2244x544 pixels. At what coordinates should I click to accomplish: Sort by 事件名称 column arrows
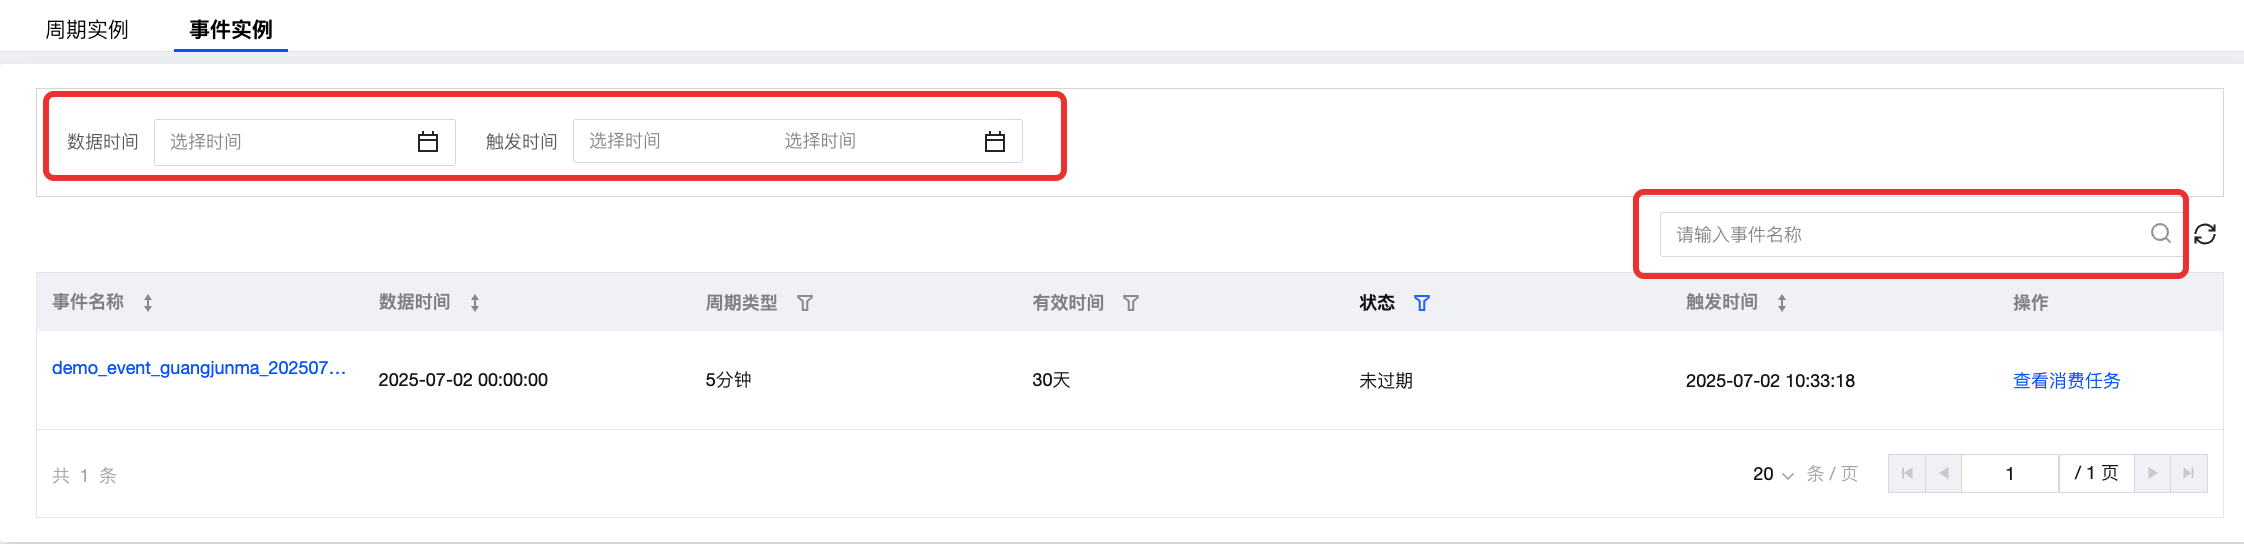(x=148, y=303)
